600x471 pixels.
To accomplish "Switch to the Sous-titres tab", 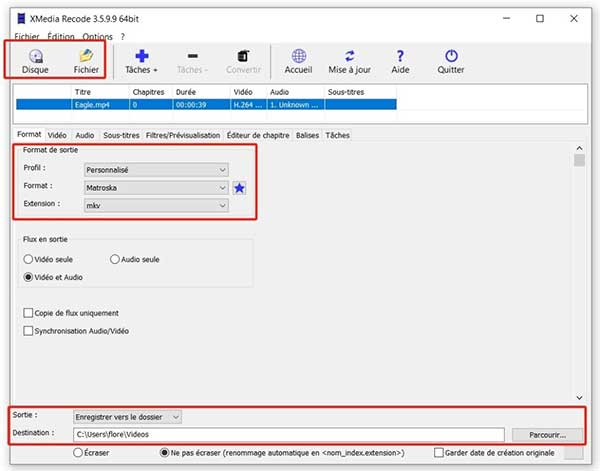I will (x=121, y=135).
